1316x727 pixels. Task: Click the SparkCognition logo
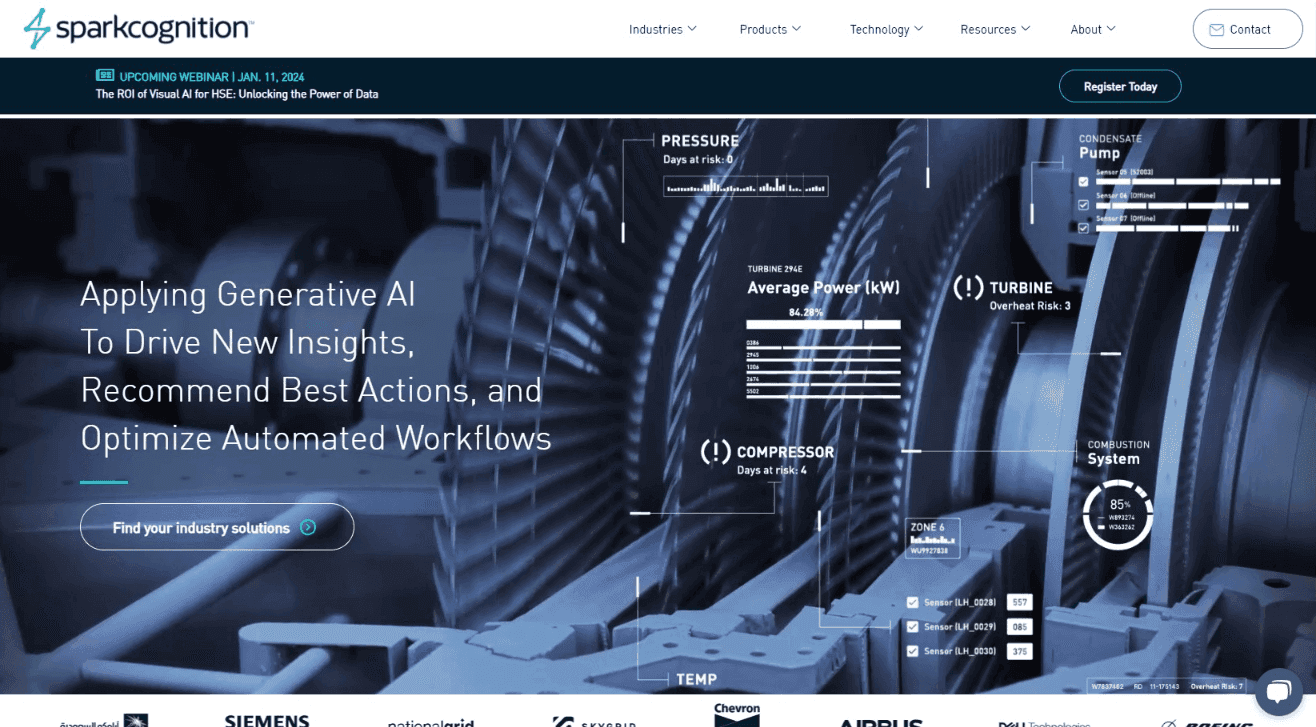point(139,29)
